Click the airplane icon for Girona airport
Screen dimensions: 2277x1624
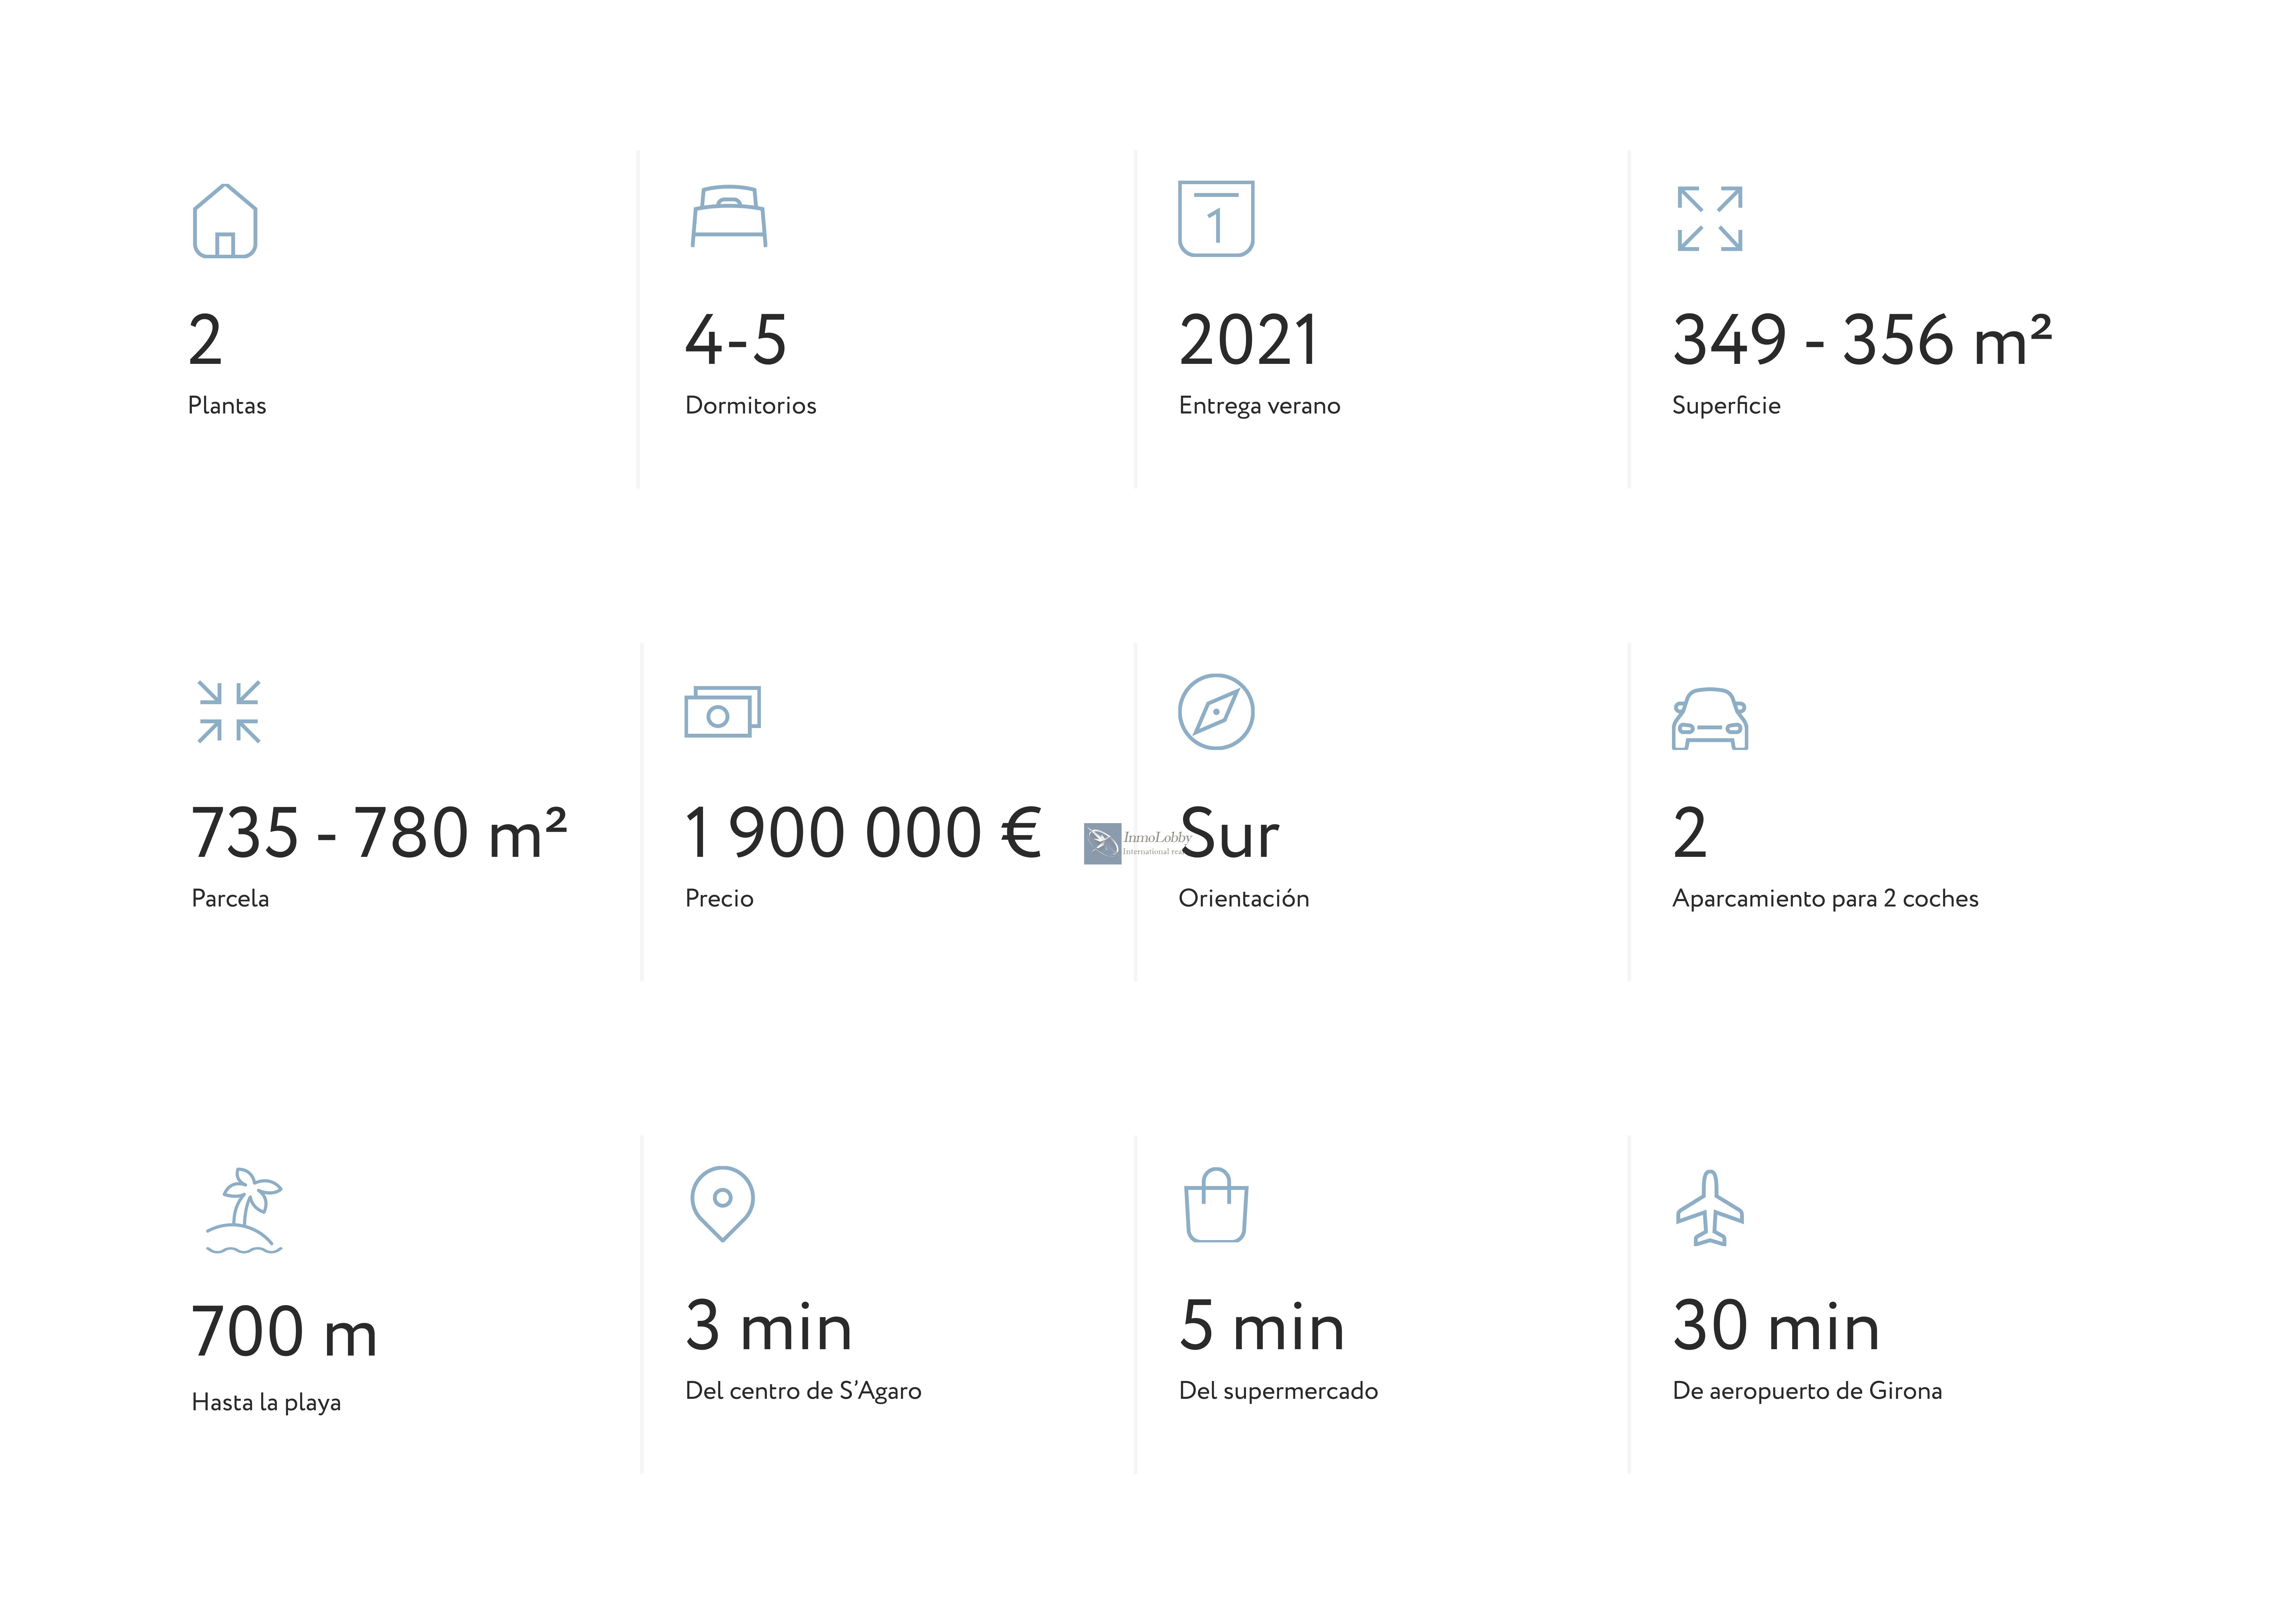[1710, 1208]
